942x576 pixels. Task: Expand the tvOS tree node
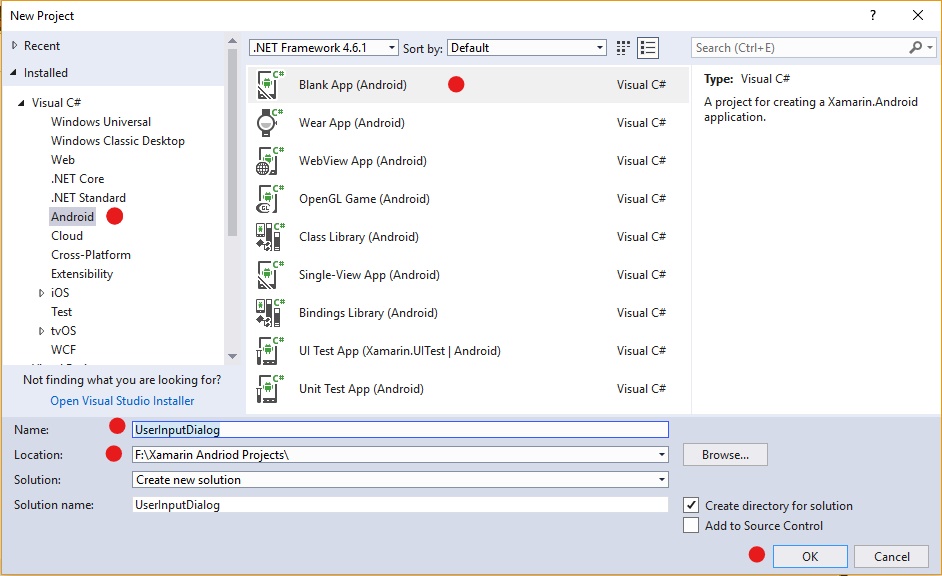(x=41, y=331)
